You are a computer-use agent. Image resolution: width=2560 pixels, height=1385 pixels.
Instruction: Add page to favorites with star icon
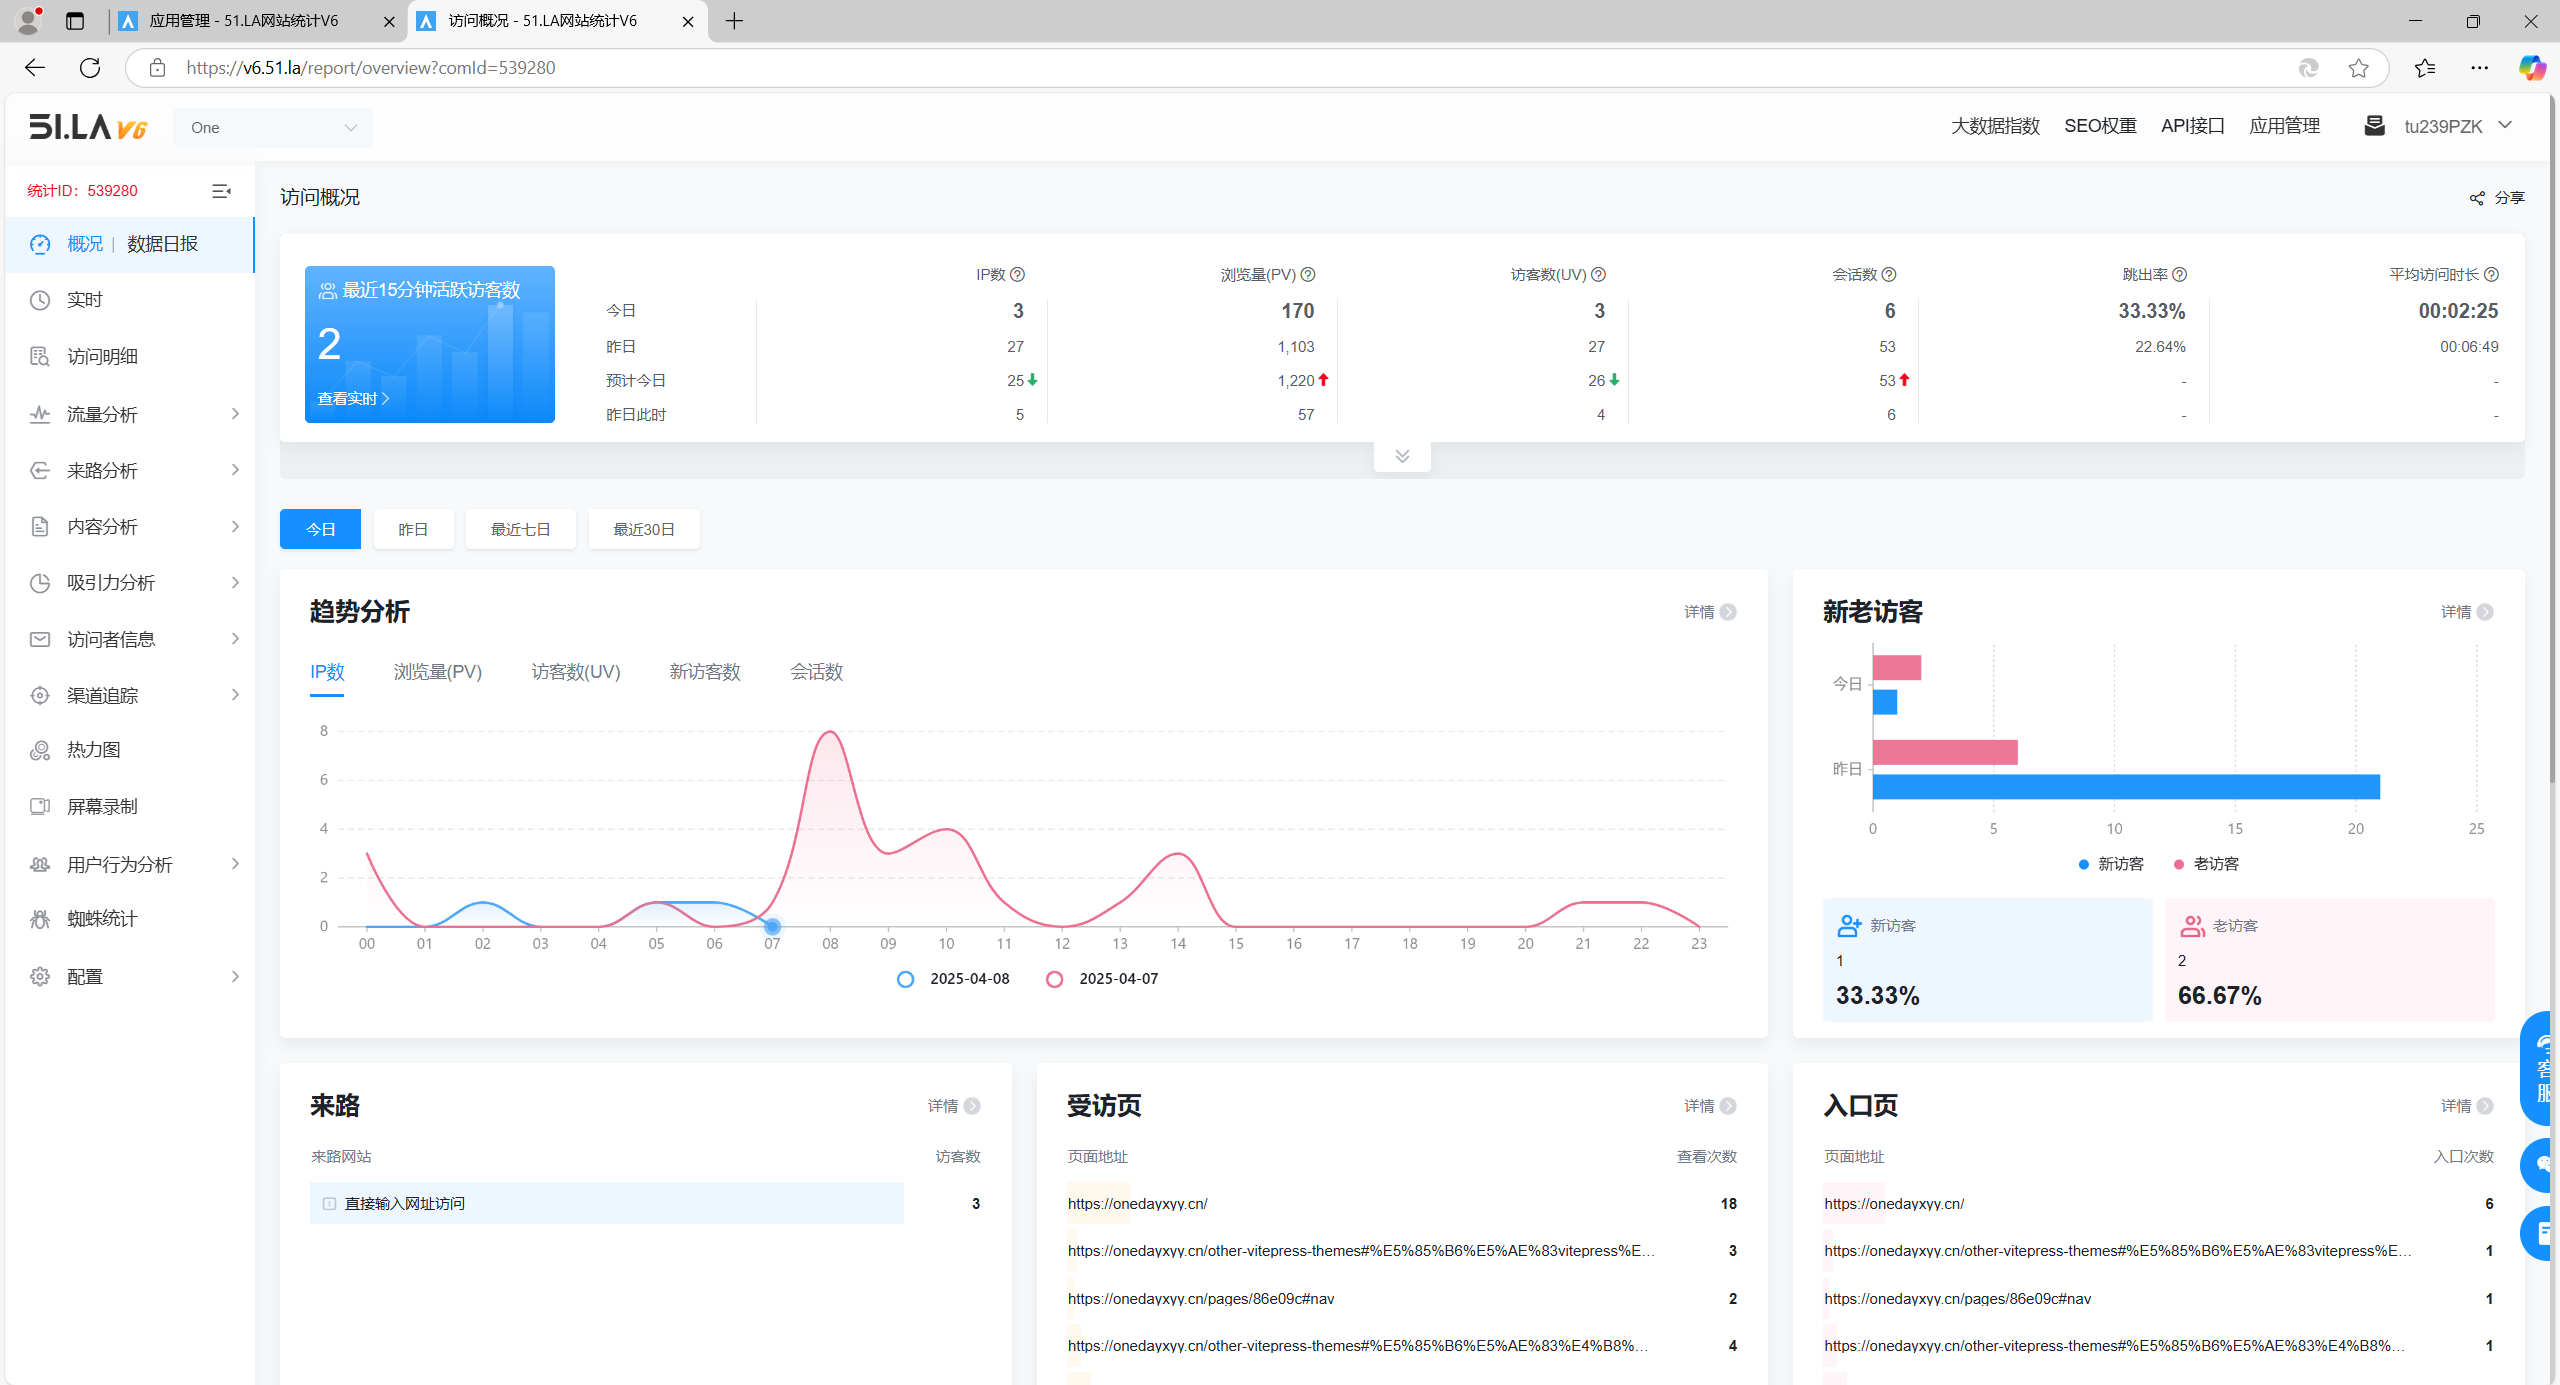pos(2359,68)
